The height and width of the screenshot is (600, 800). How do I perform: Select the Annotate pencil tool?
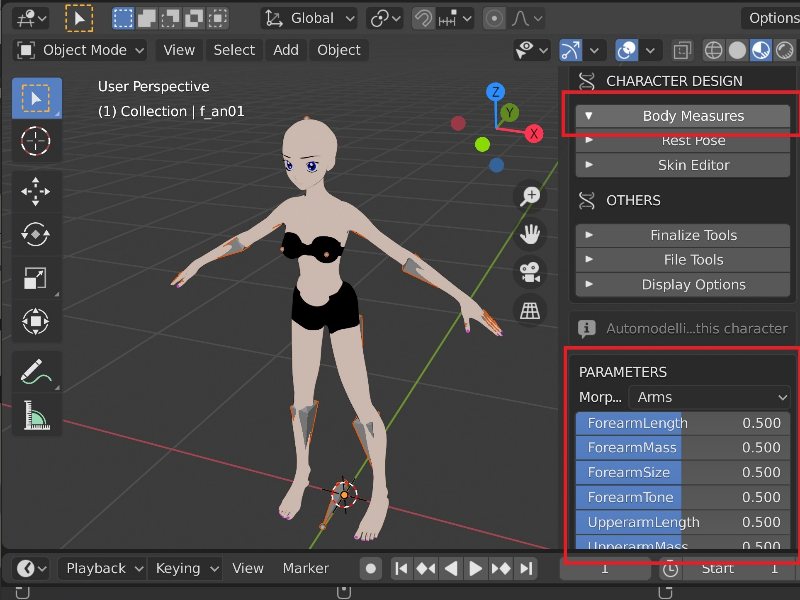click(36, 371)
